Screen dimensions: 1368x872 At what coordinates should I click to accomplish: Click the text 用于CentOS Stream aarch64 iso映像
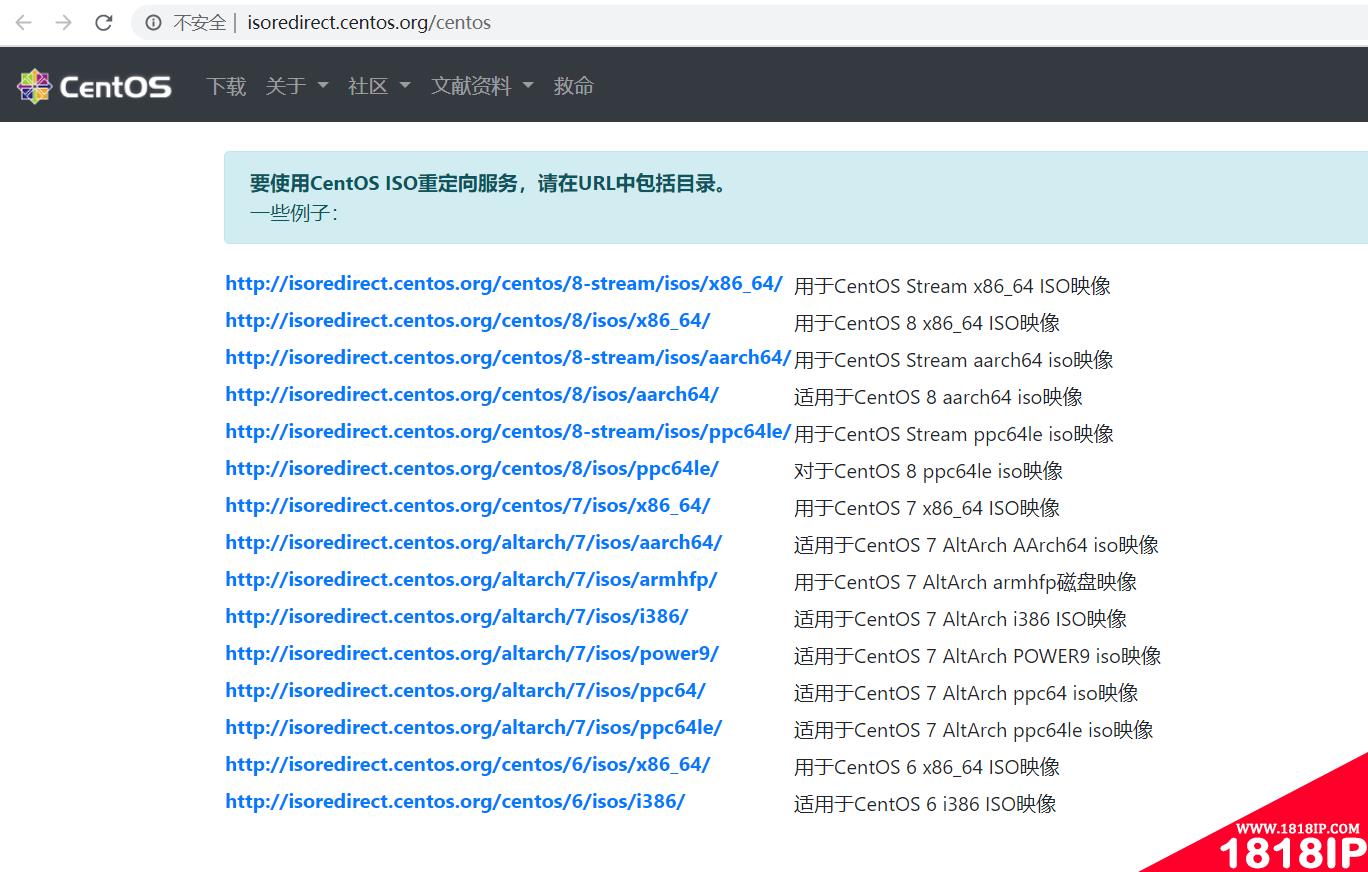coord(954,360)
